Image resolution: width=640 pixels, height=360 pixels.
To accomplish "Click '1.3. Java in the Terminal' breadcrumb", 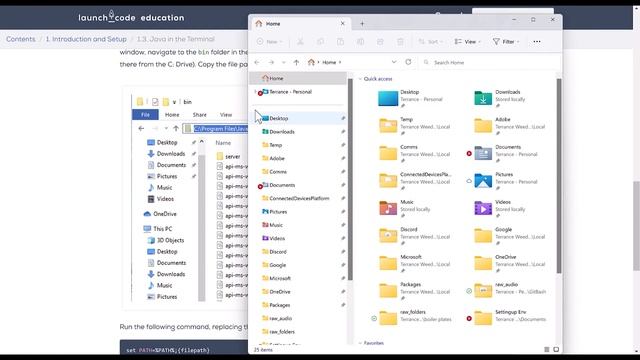I will point(176,39).
